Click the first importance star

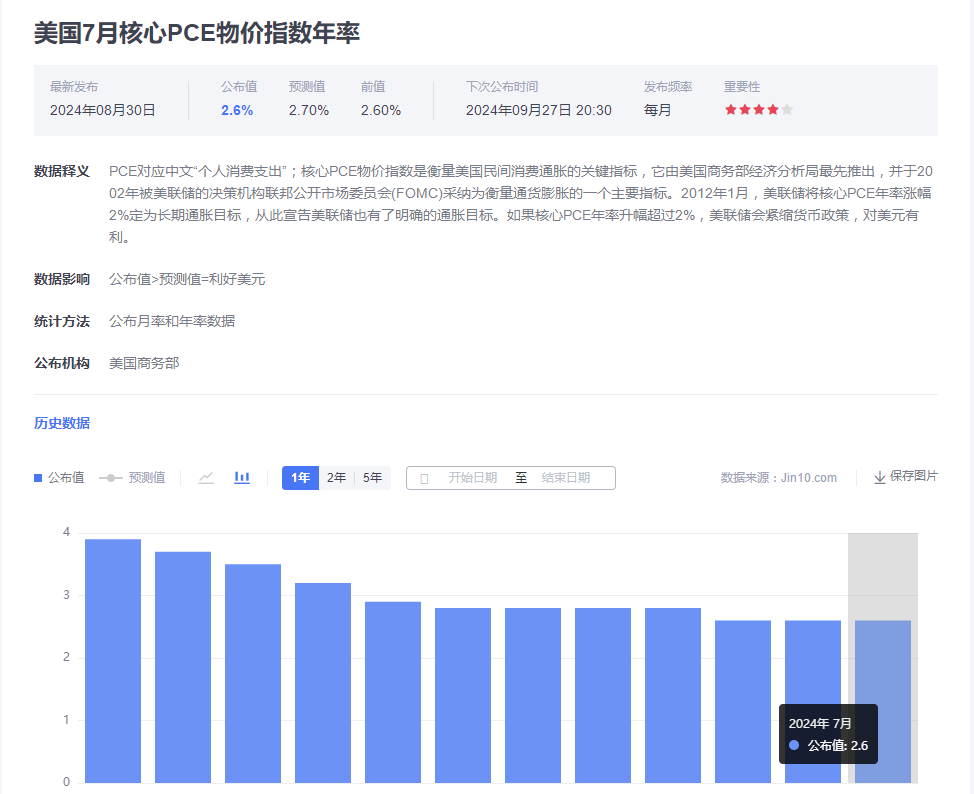(x=731, y=110)
